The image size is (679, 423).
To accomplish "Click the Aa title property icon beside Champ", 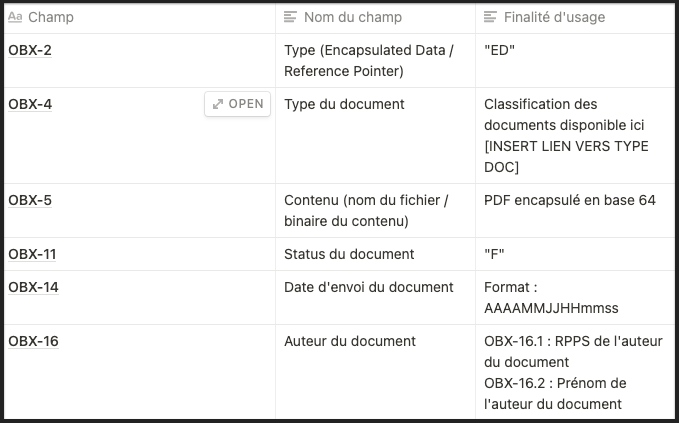I will (x=15, y=17).
